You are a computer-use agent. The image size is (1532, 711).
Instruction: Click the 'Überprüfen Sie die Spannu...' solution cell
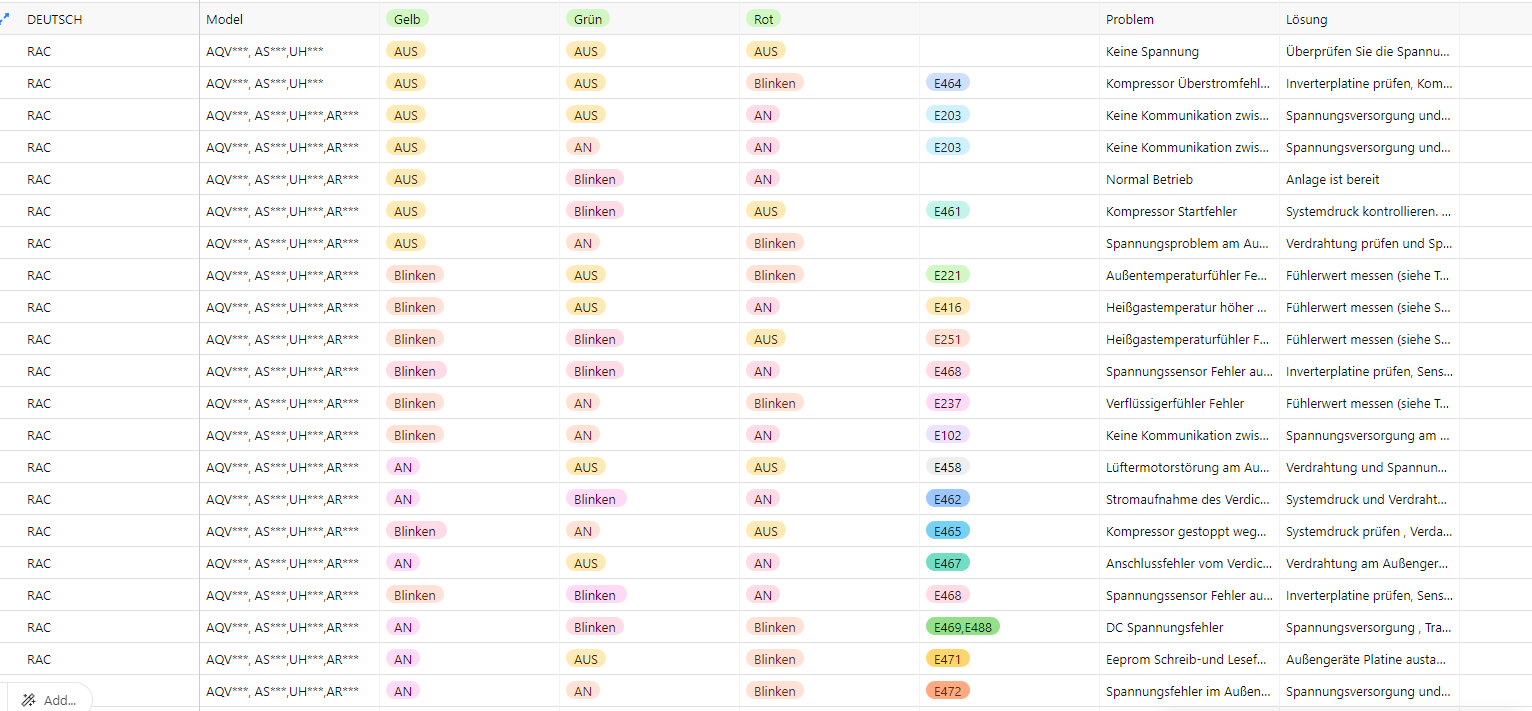pos(1369,51)
